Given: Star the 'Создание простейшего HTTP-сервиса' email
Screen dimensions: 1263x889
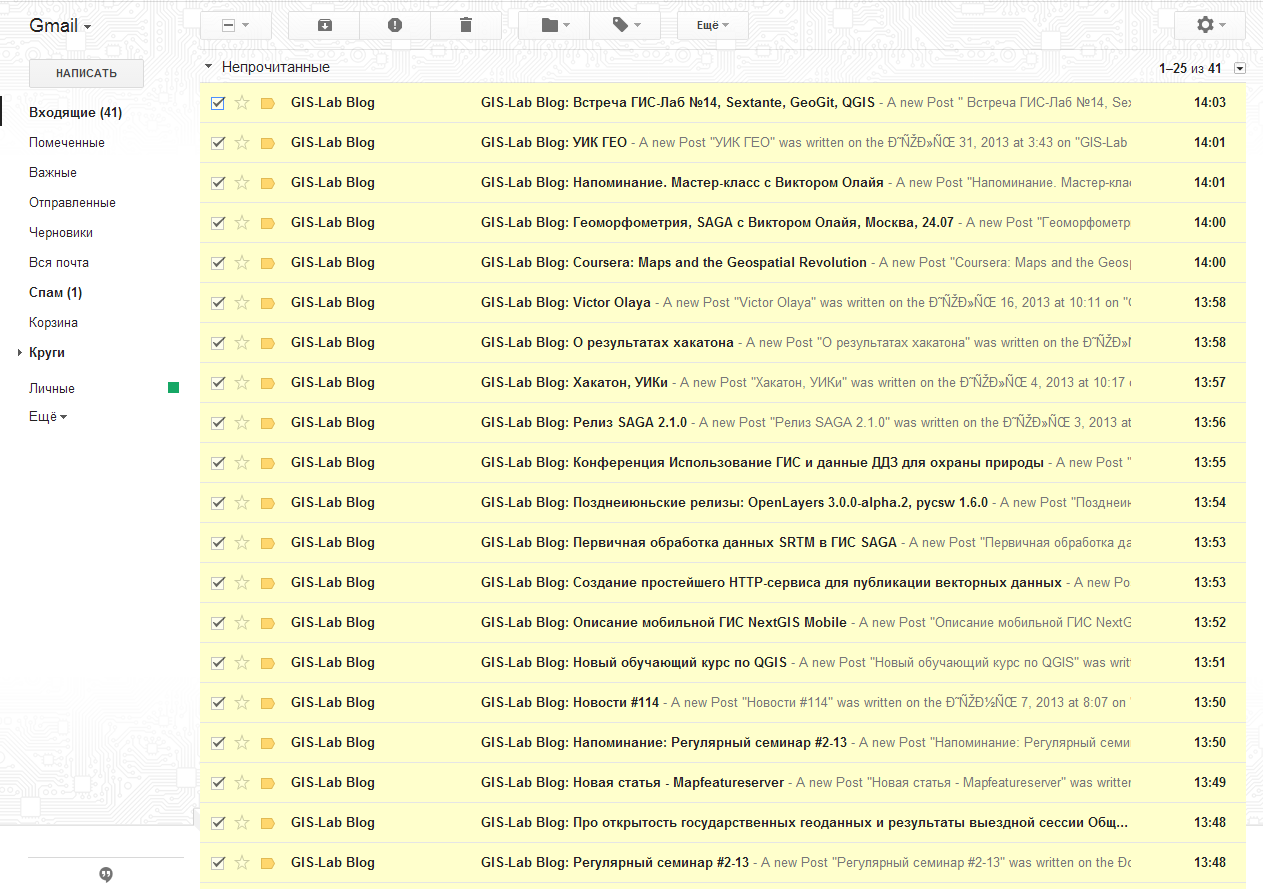Looking at the screenshot, I should 242,583.
